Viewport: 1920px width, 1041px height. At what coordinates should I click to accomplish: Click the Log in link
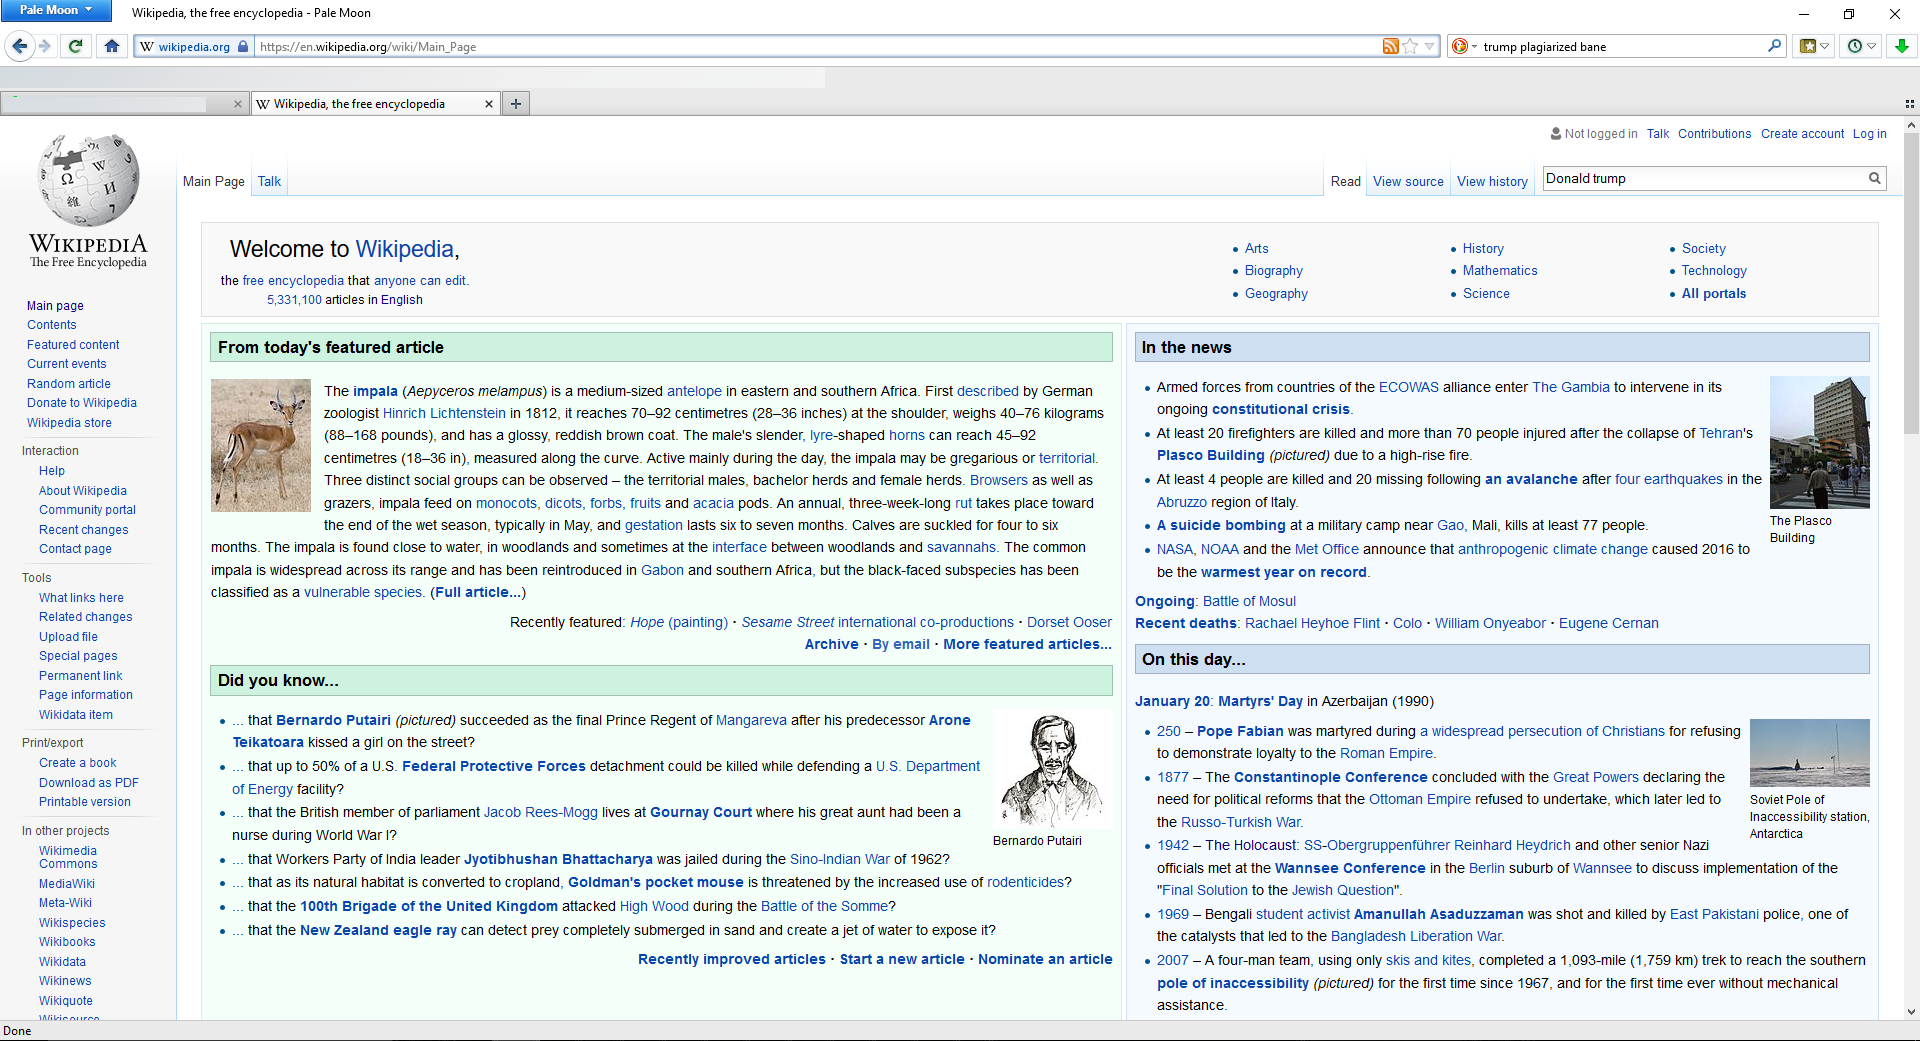(x=1870, y=133)
